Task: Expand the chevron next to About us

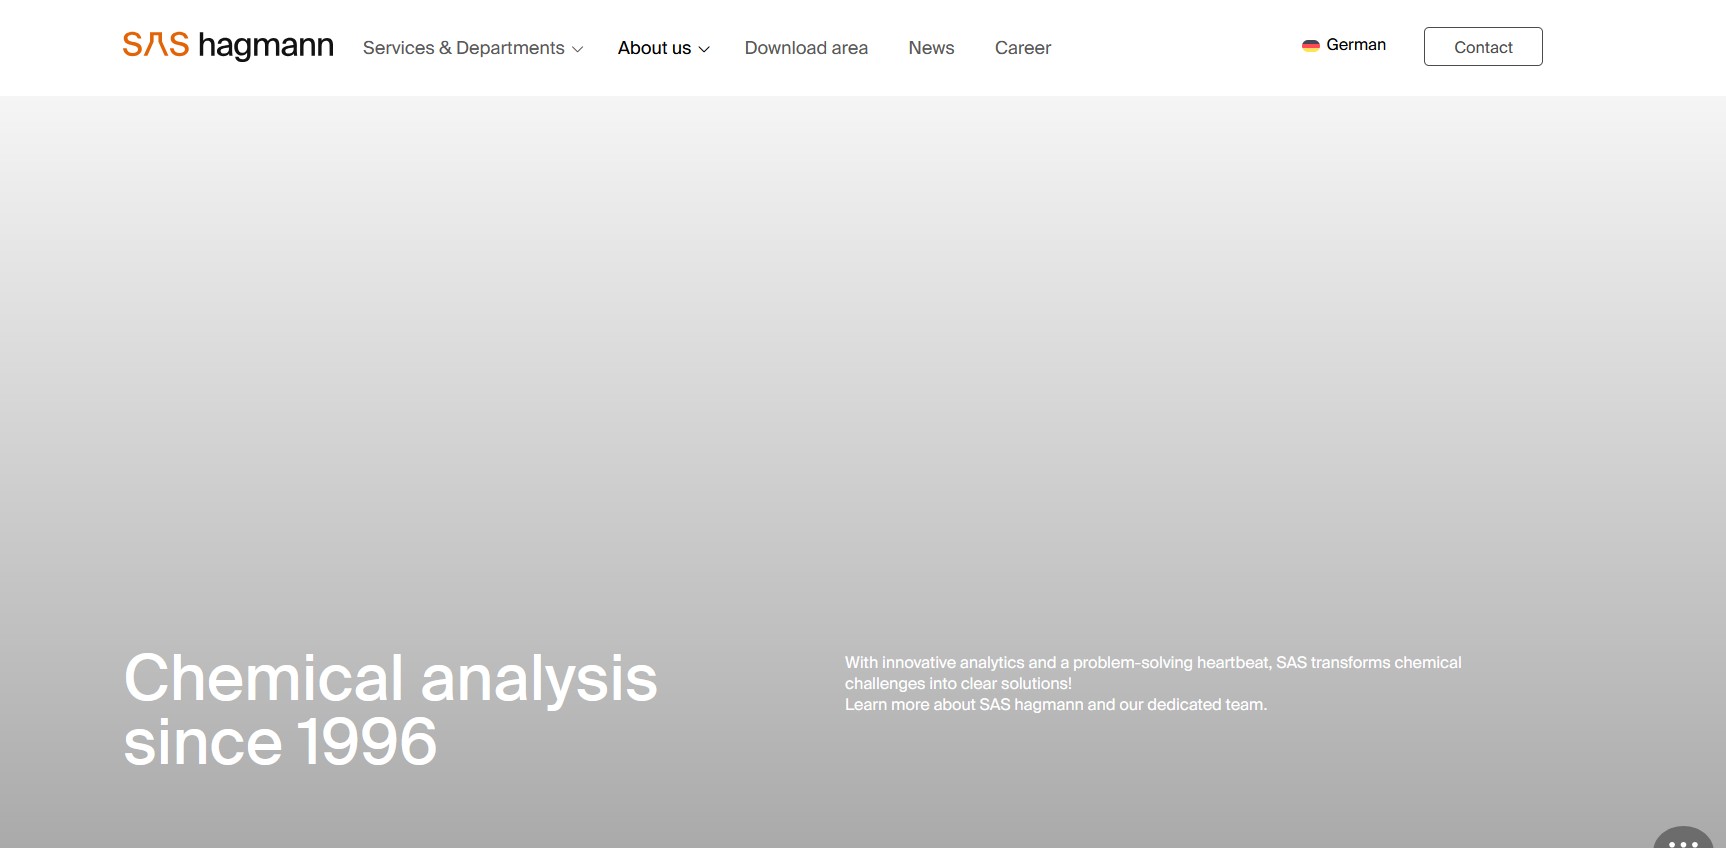Action: pos(704,49)
